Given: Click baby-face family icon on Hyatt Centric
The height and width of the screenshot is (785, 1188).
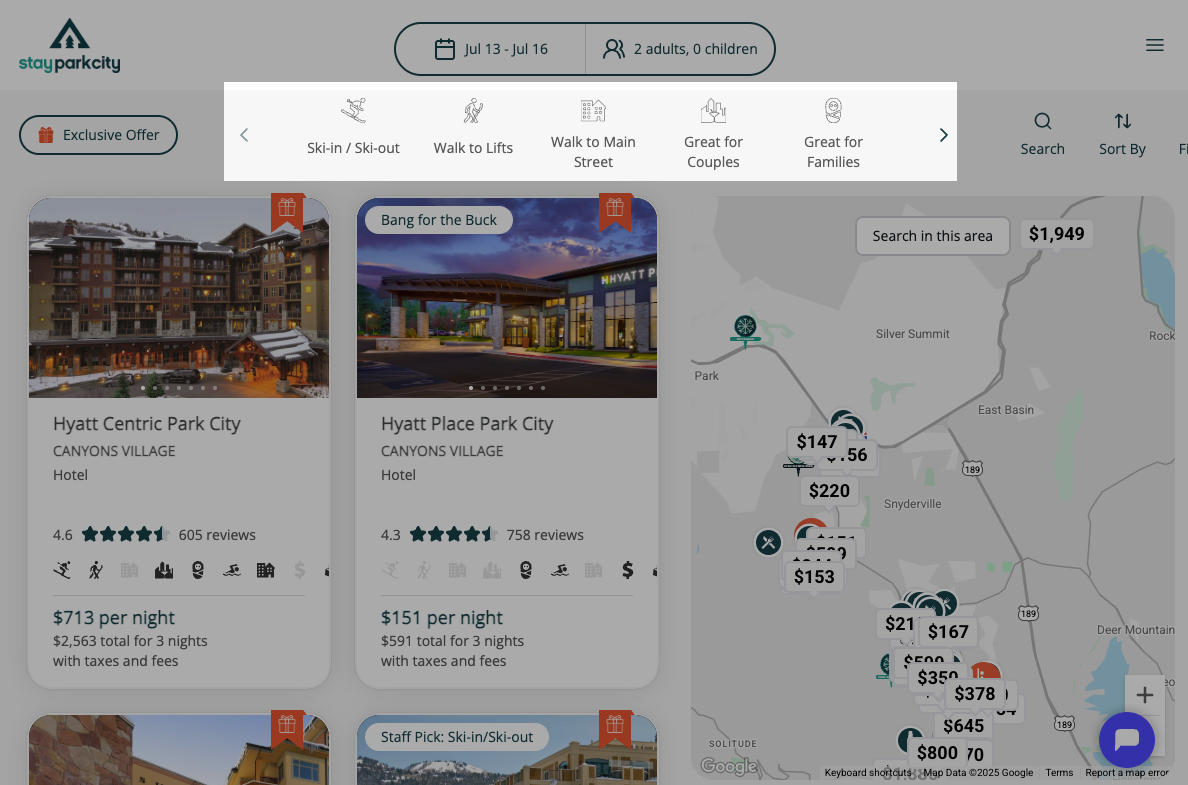Looking at the screenshot, I should point(198,570).
